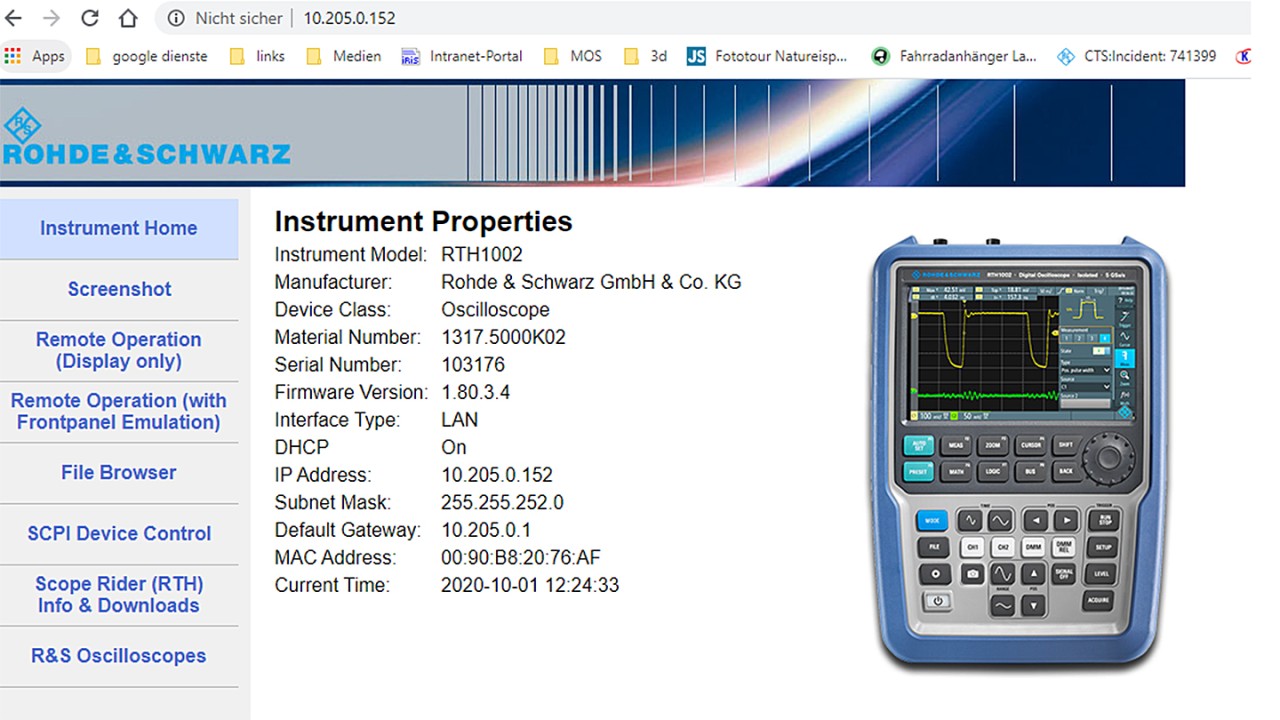The image size is (1280, 720).
Task: Select the interface type value LAN
Action: coord(460,420)
